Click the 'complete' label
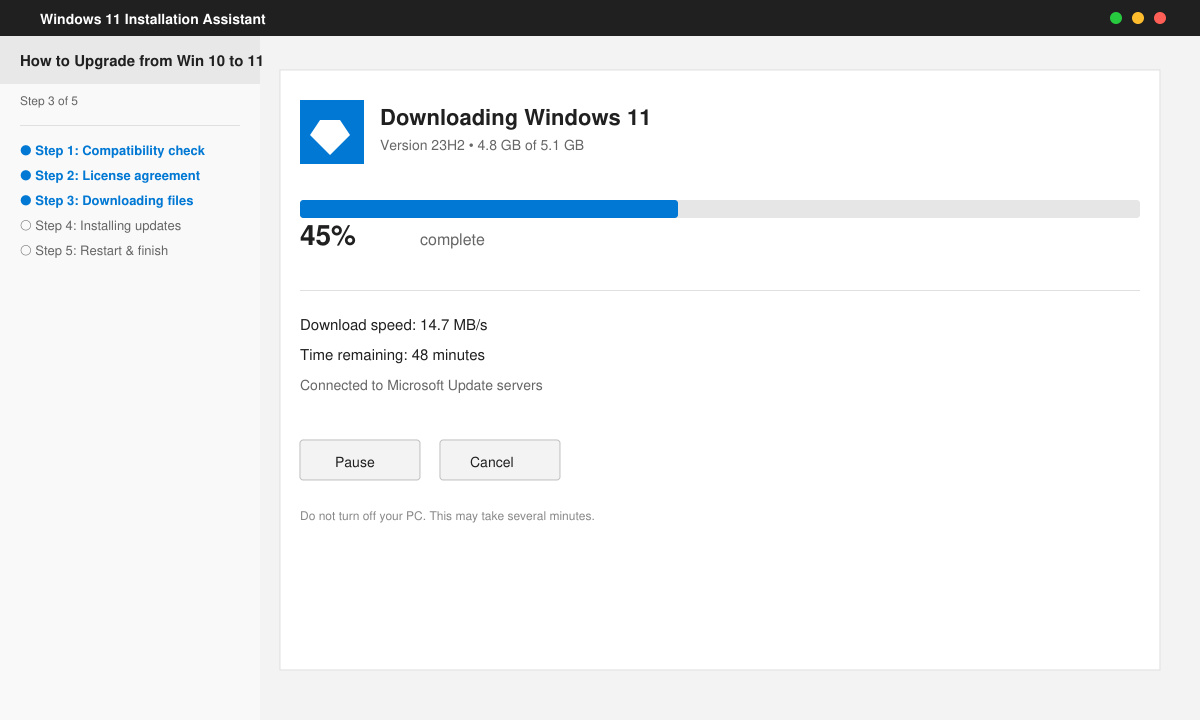The height and width of the screenshot is (720, 1200). pos(452,240)
